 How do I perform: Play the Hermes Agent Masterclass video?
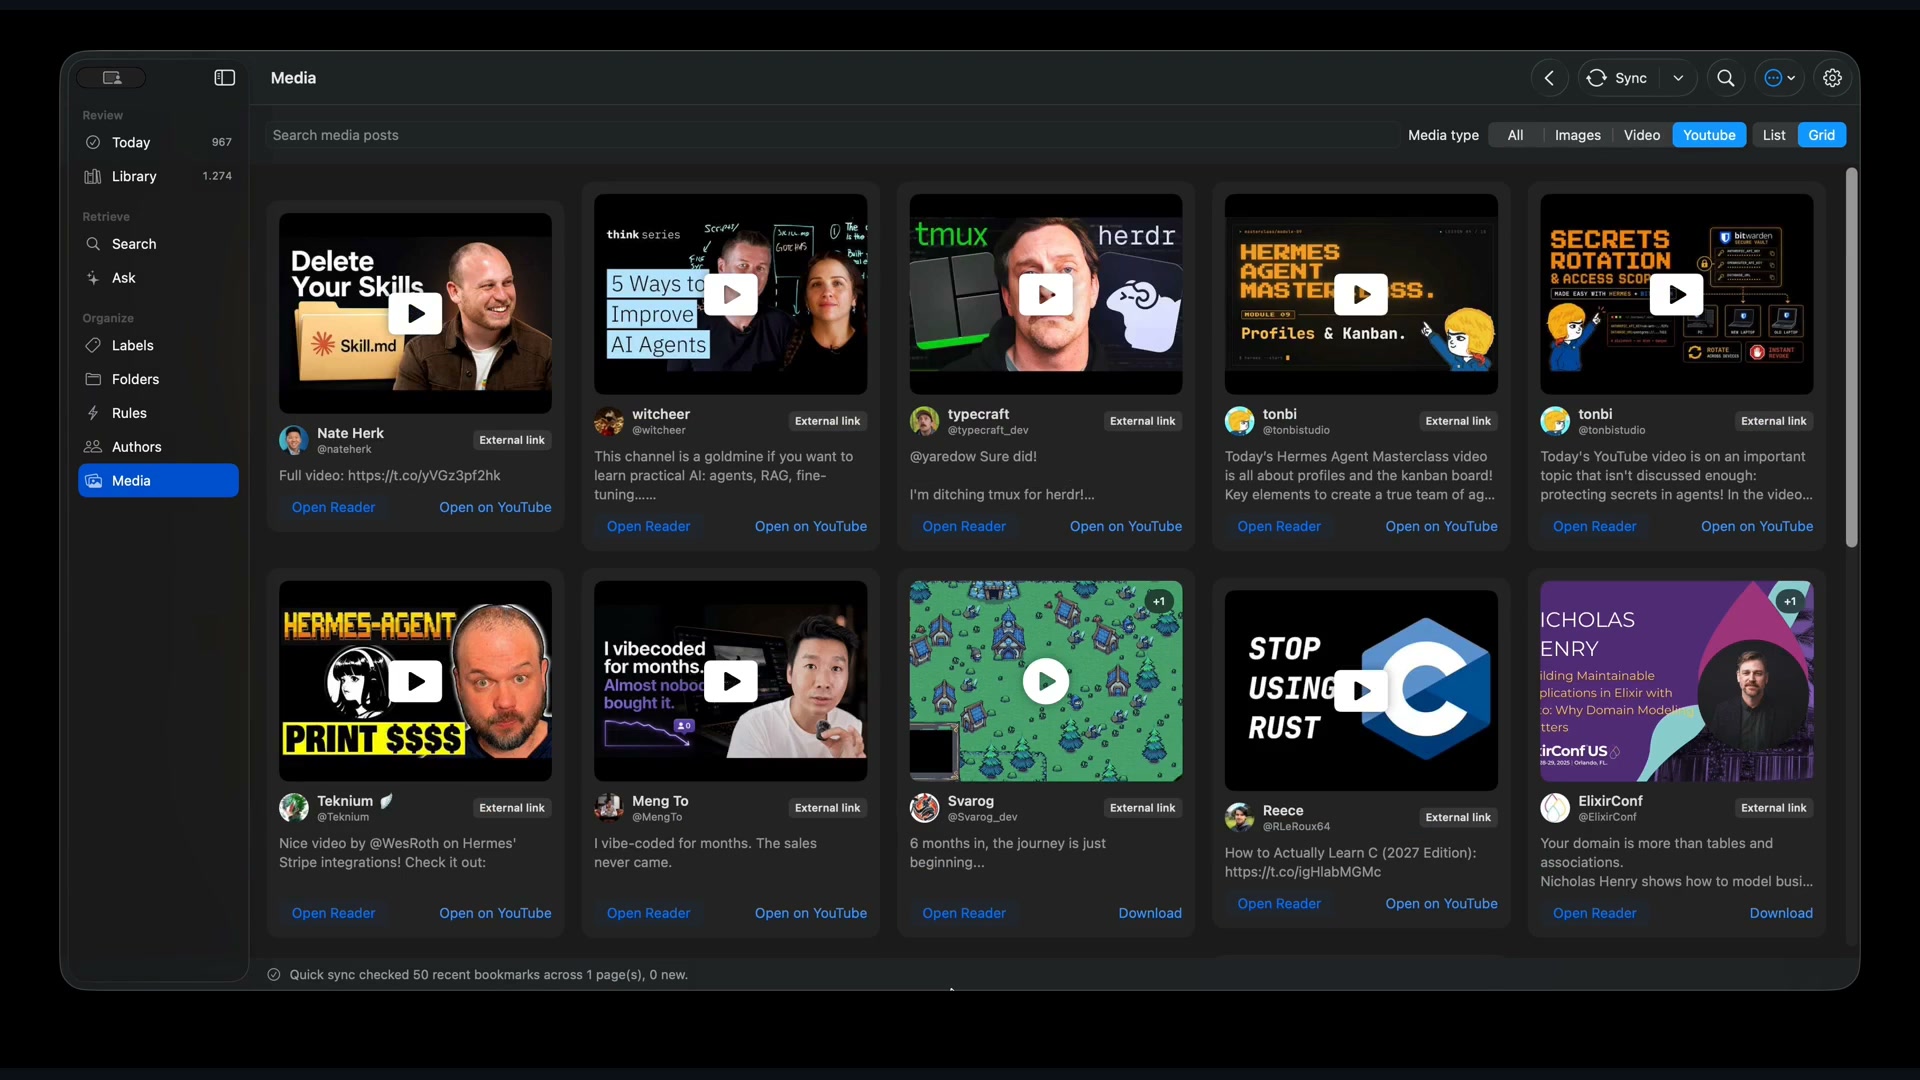[x=1361, y=295]
